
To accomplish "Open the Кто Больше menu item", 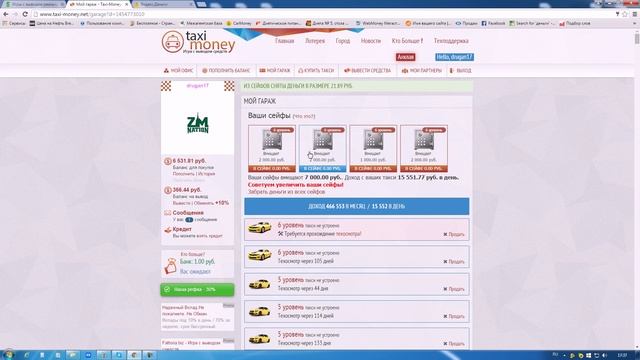I will 407,41.
